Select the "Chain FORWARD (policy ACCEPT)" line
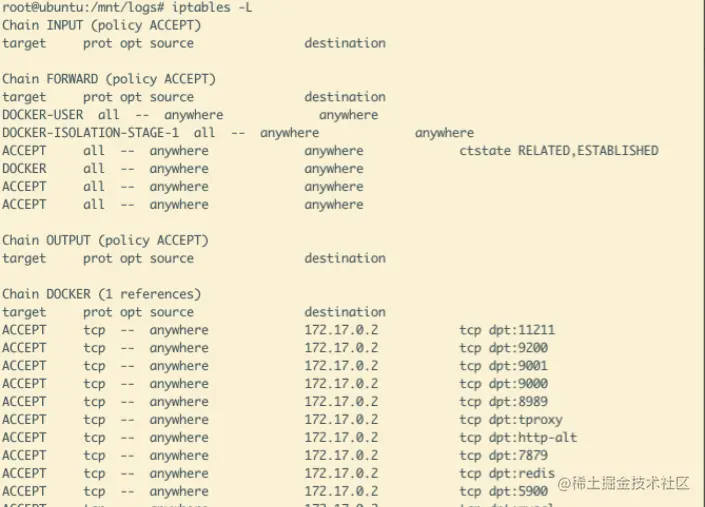This screenshot has height=507, width=705. pos(109,80)
